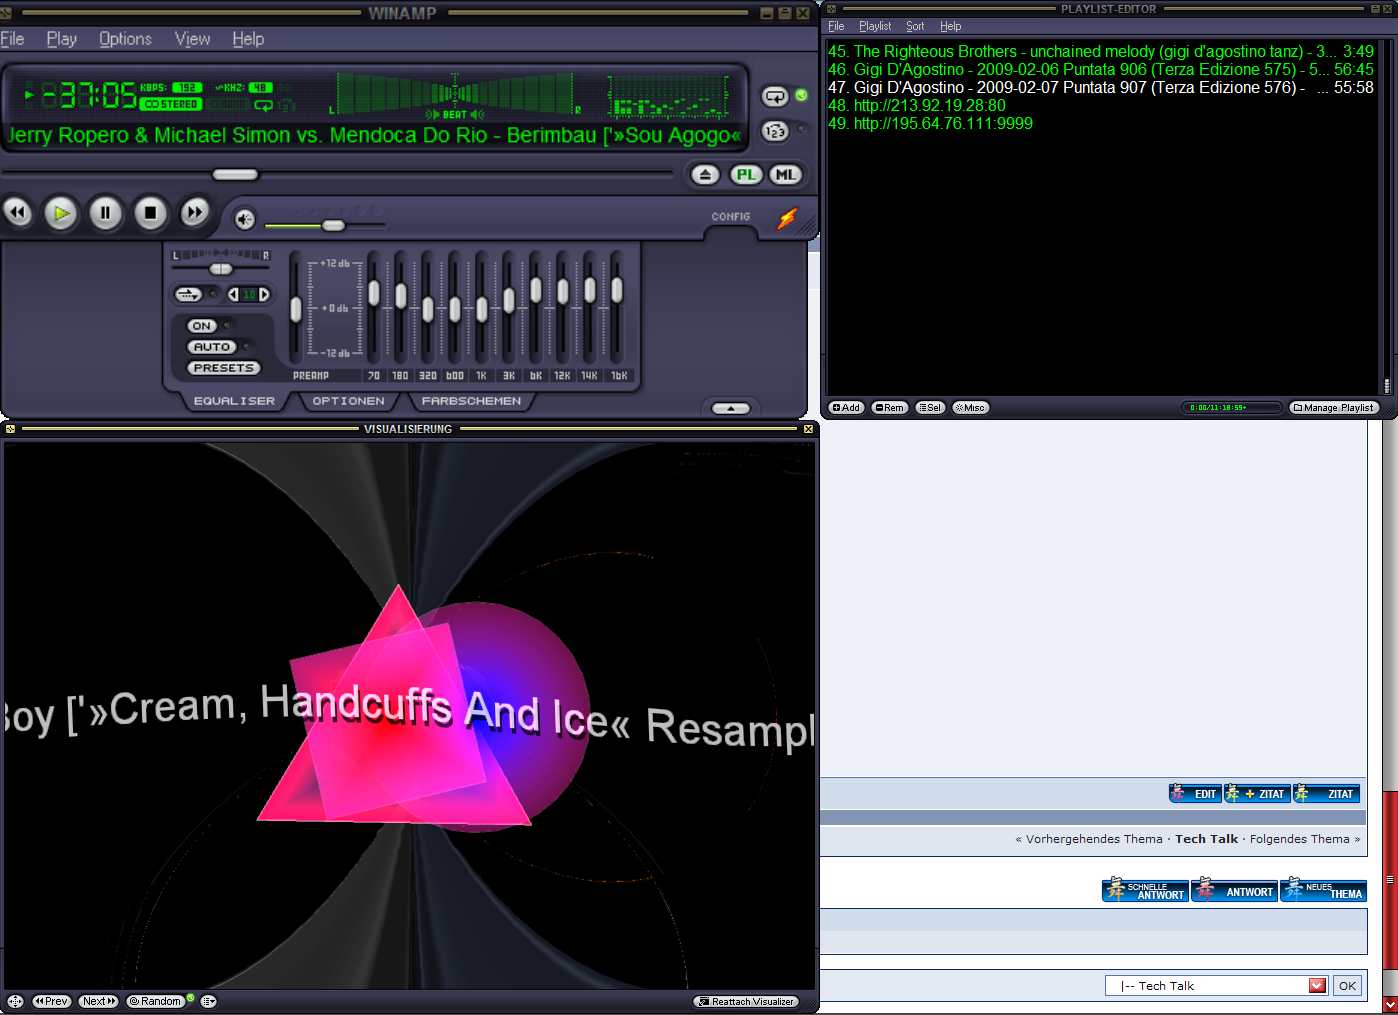Open the playlist Add menu
The height and width of the screenshot is (1015, 1398).
coord(846,408)
